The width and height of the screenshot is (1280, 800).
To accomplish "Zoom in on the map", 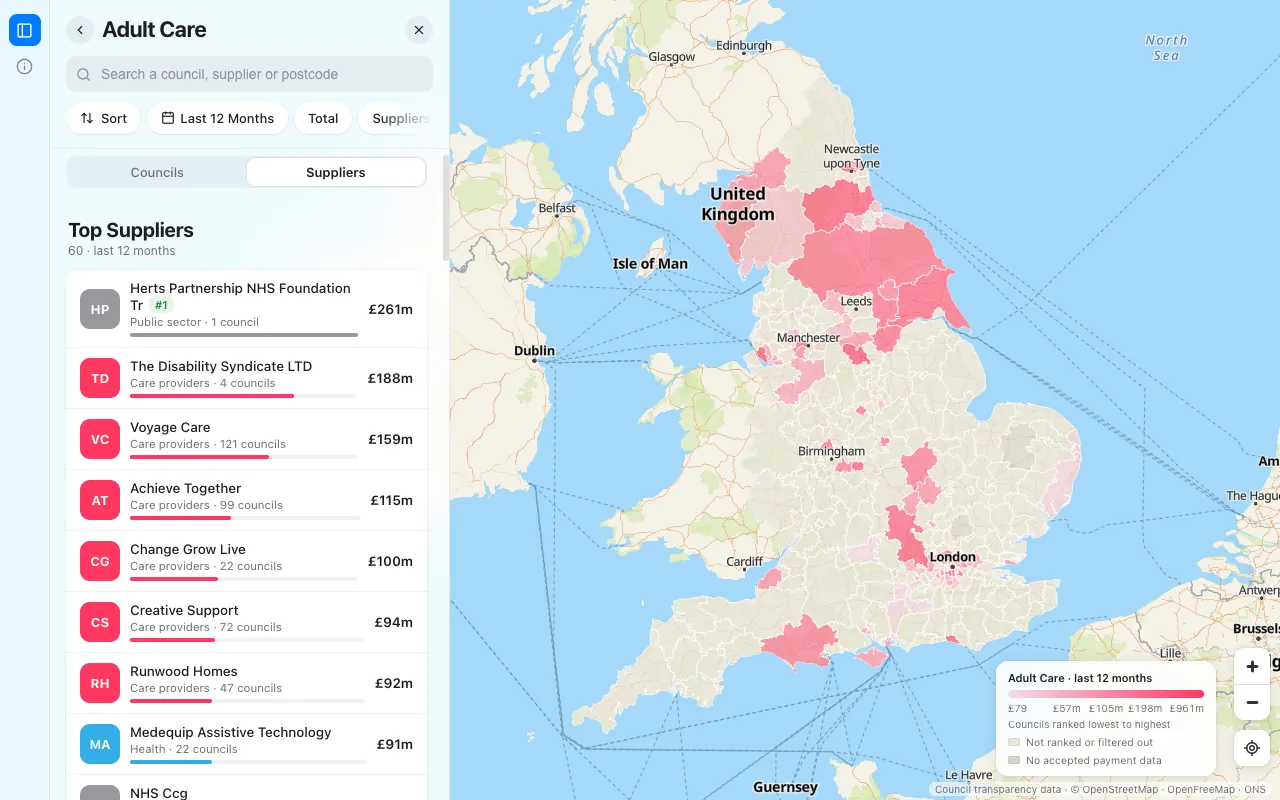I will coord(1252,666).
